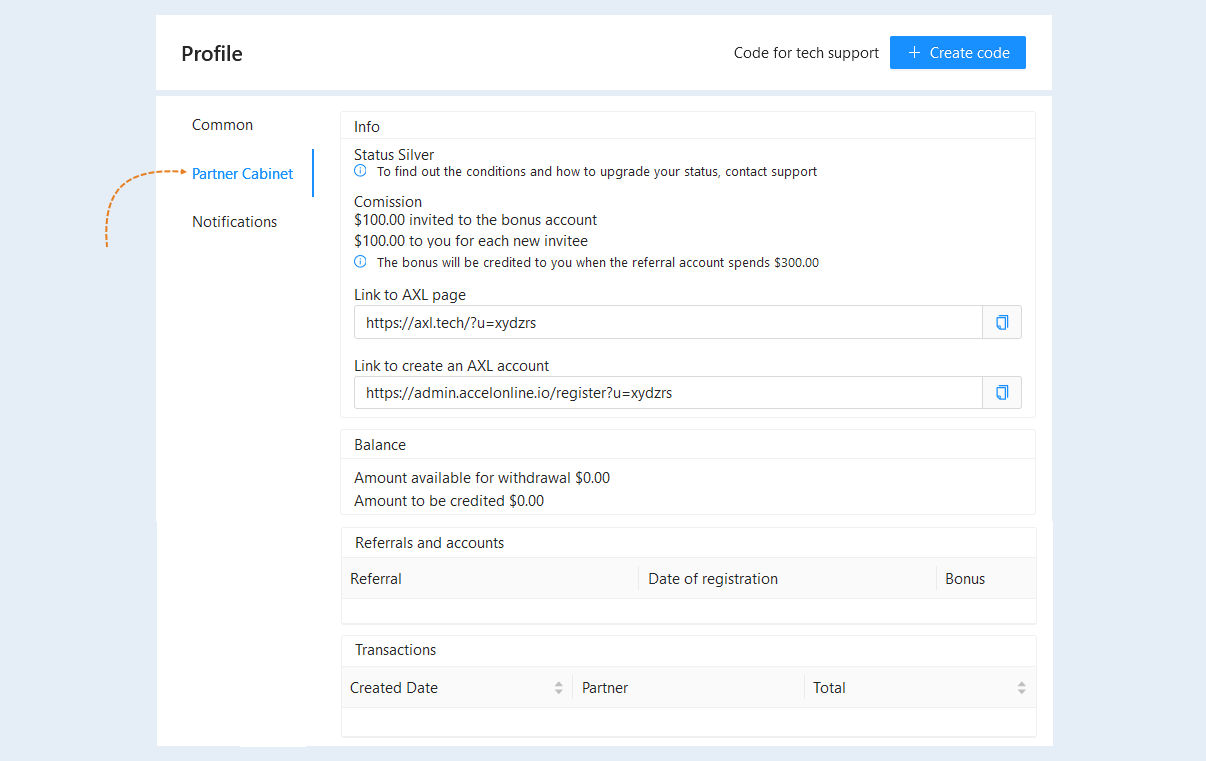Open the Common profile tab
1206x761 pixels.
point(222,125)
